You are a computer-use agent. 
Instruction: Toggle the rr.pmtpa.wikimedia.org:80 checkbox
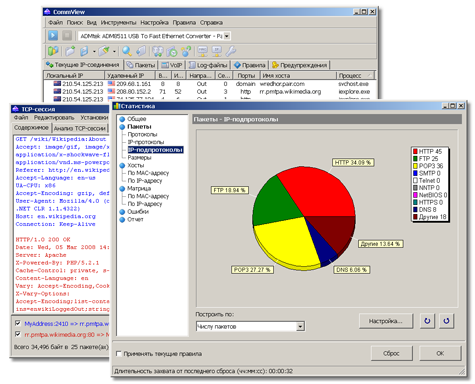tap(18, 334)
